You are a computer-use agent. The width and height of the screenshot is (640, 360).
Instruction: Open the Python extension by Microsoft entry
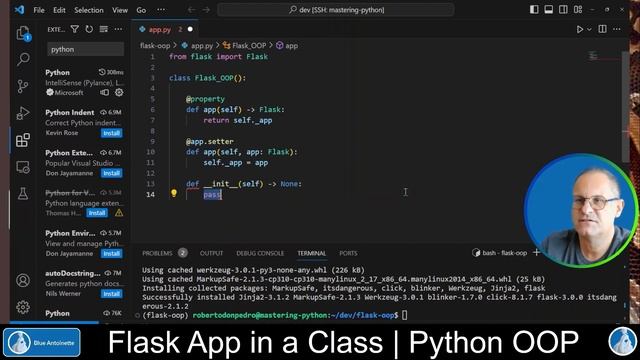[x=84, y=82]
